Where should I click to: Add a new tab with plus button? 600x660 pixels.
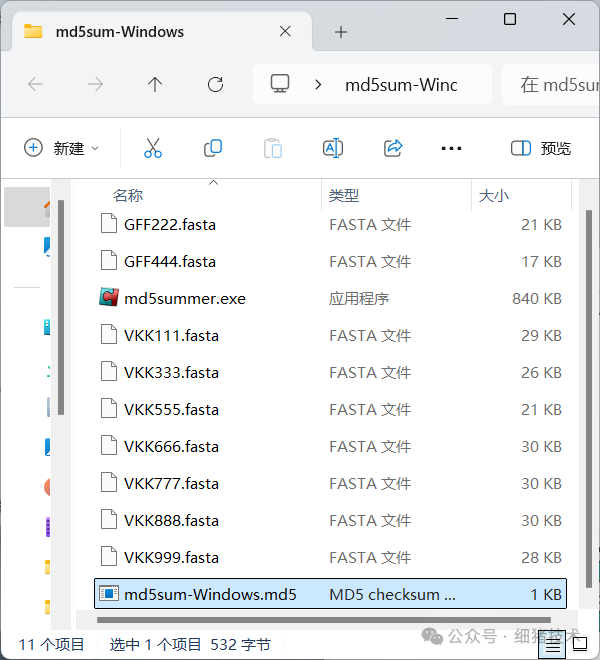pyautogui.click(x=340, y=32)
